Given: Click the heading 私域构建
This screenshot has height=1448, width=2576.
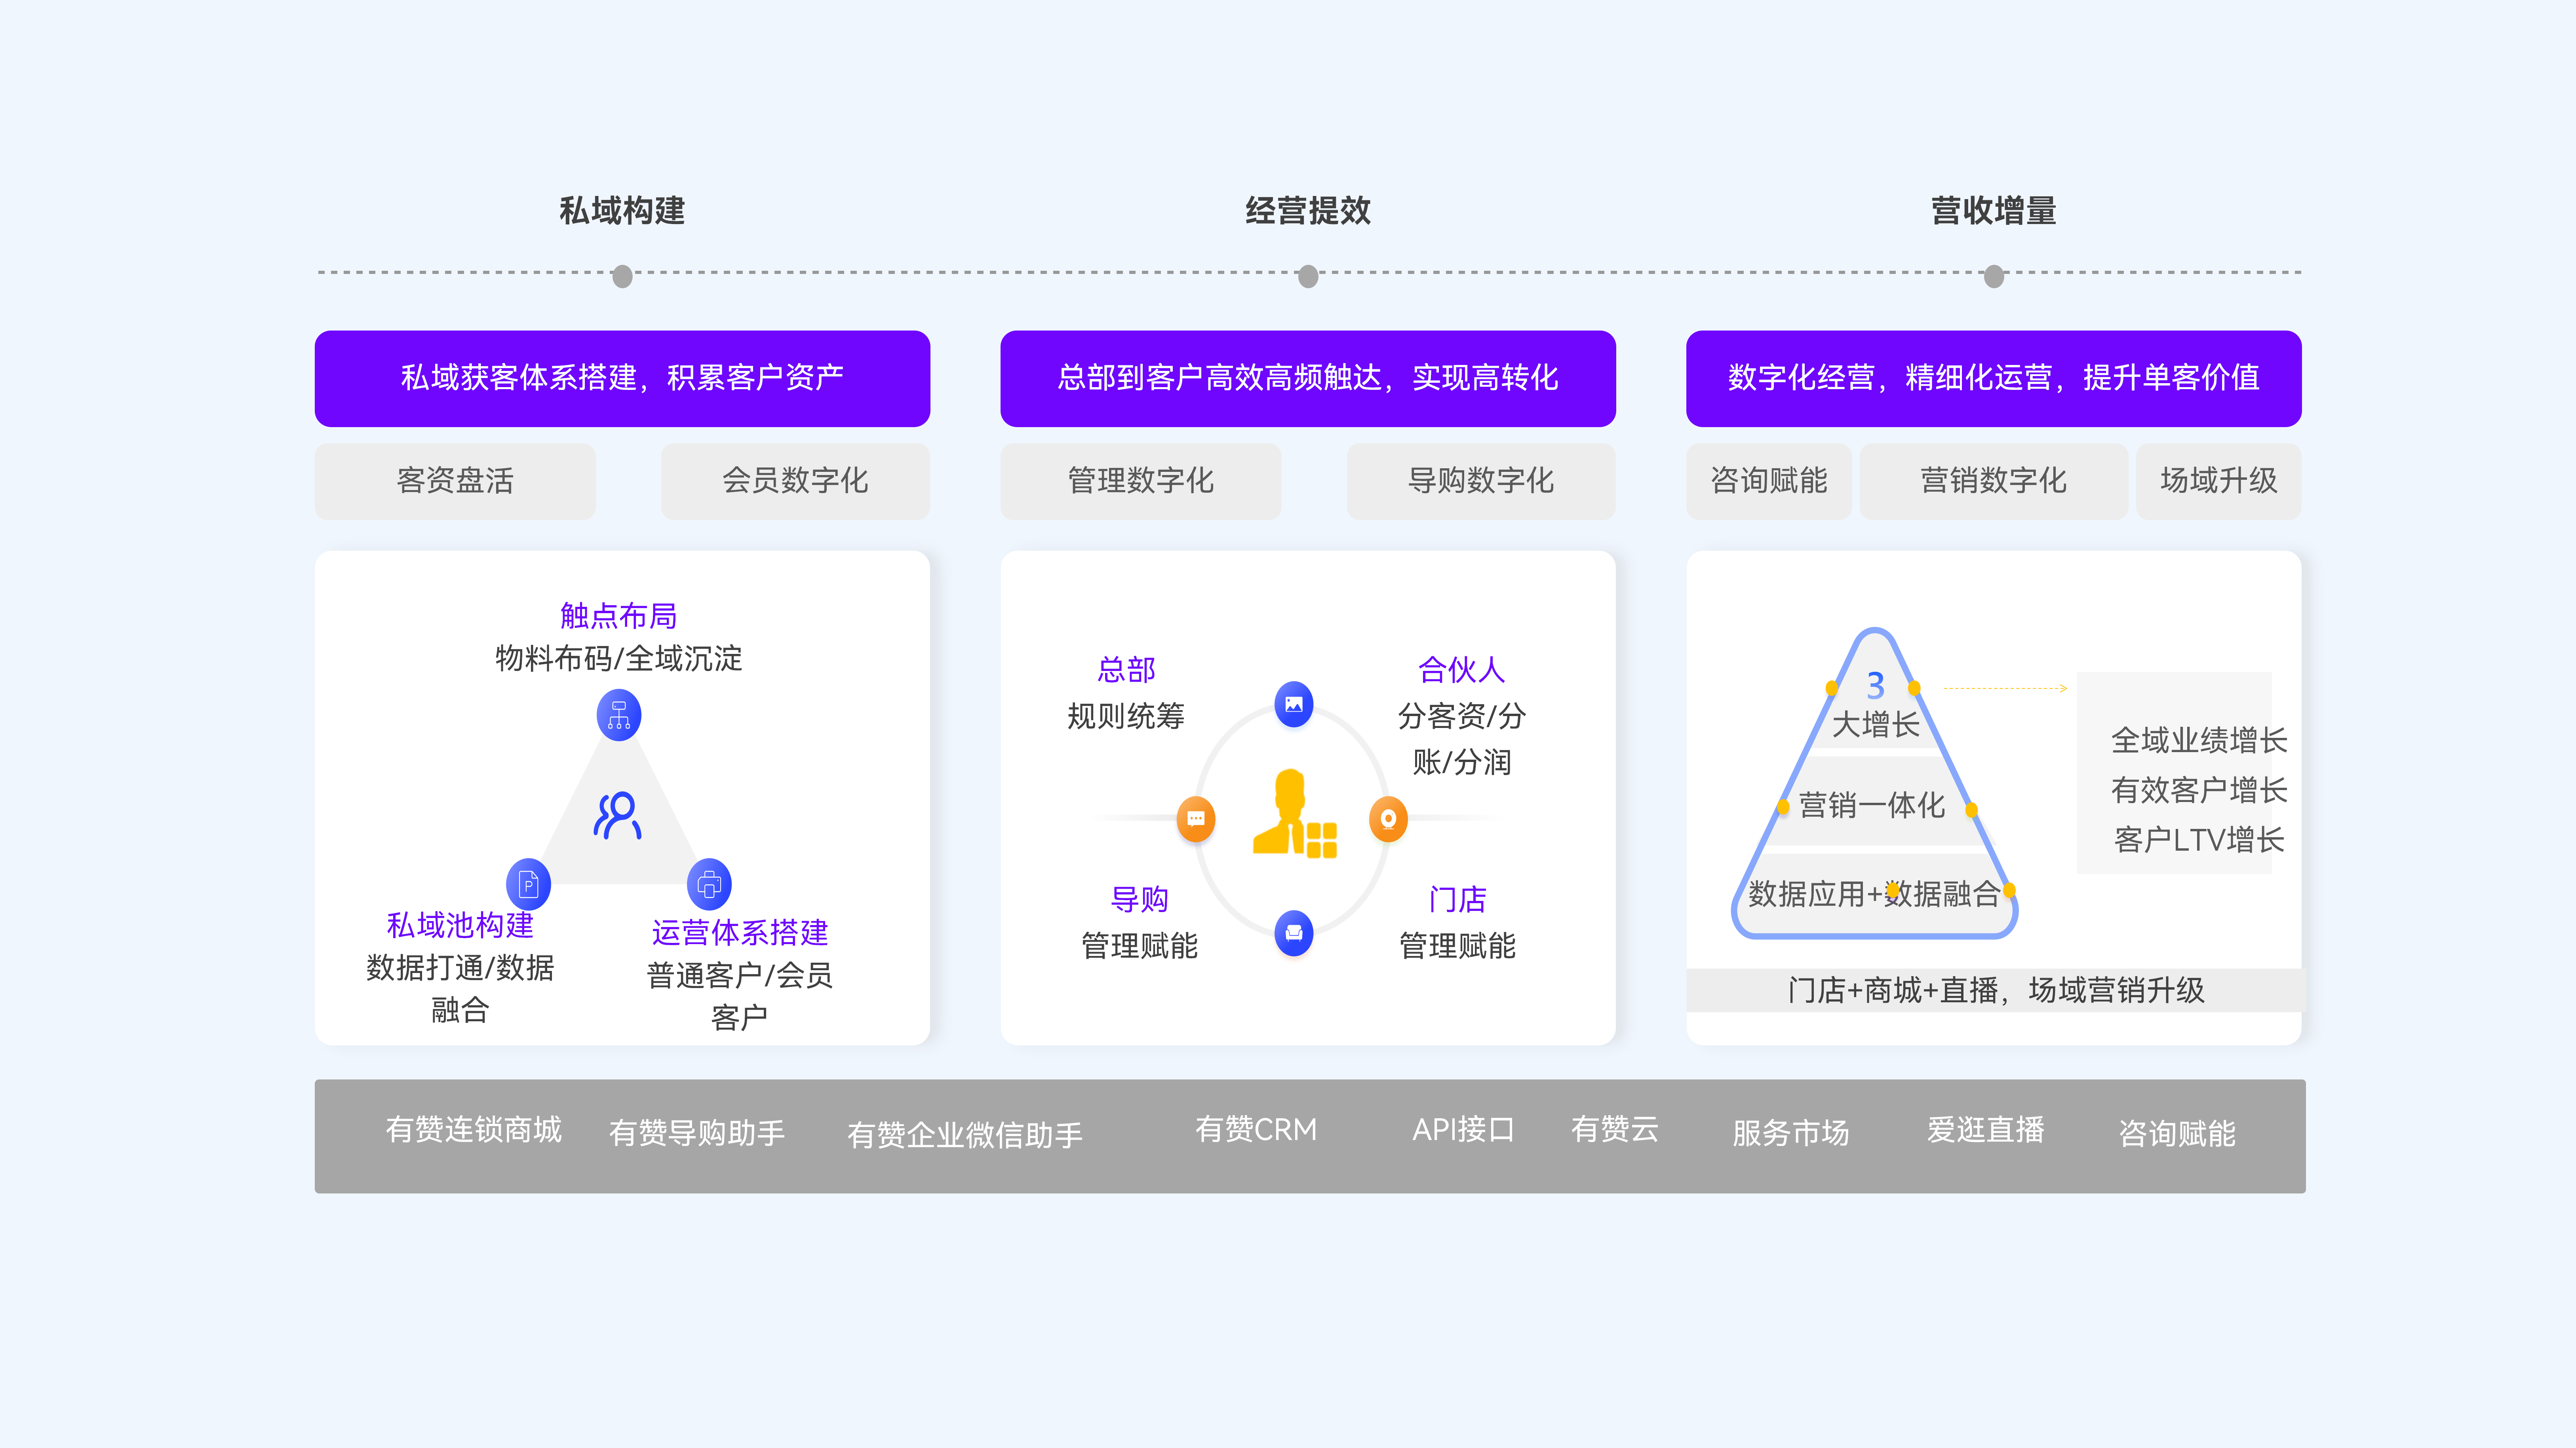Looking at the screenshot, I should (x=622, y=211).
